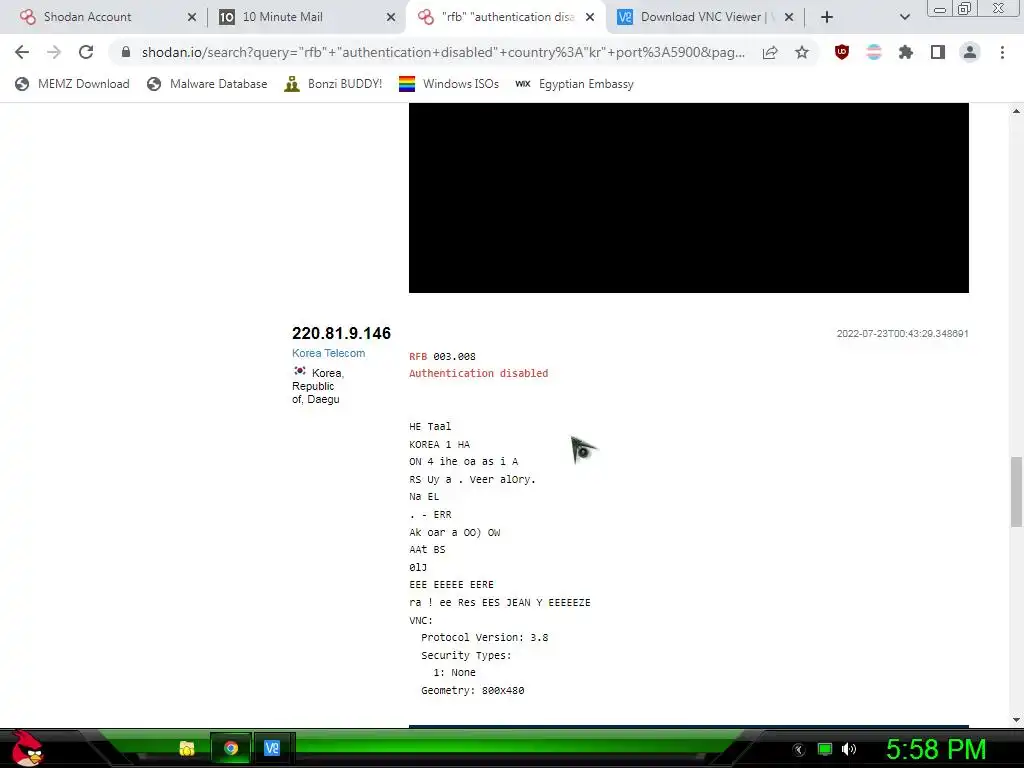Click the browser forward arrow
The height and width of the screenshot is (768, 1024).
(x=54, y=52)
